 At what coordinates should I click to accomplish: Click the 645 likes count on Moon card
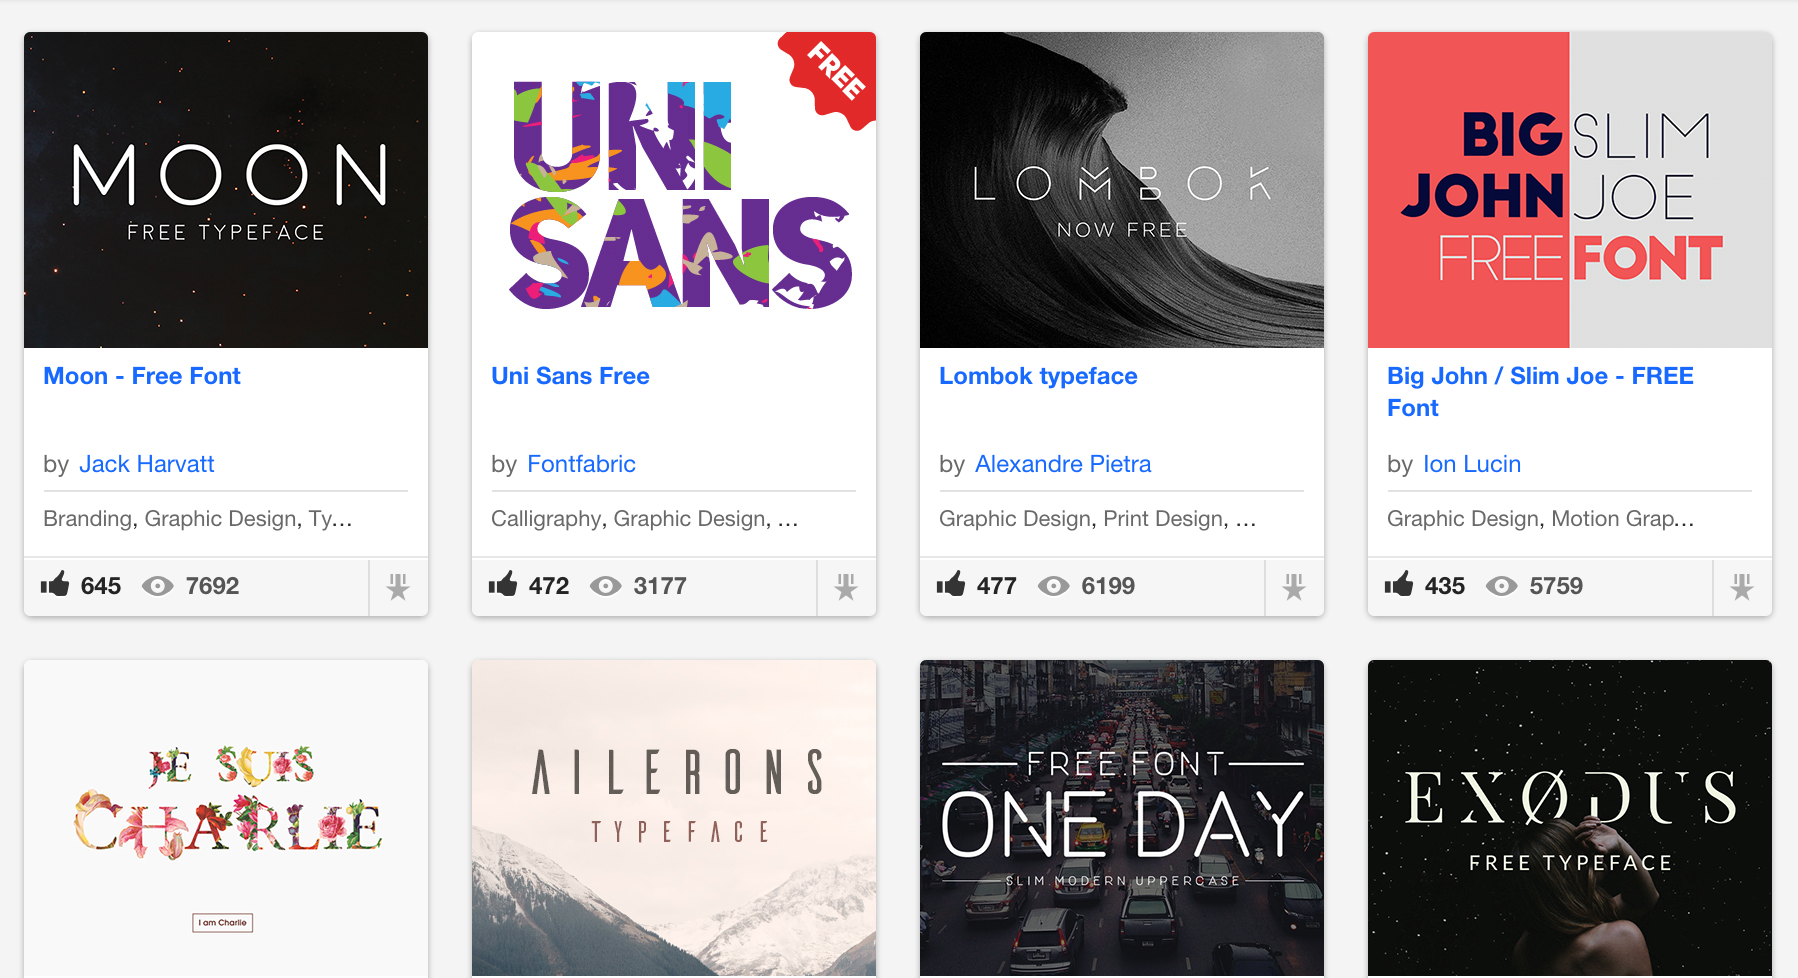[101, 586]
